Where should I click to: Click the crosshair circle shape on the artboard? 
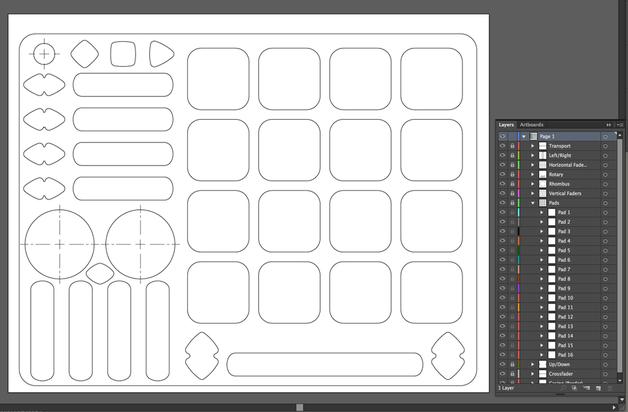click(44, 54)
